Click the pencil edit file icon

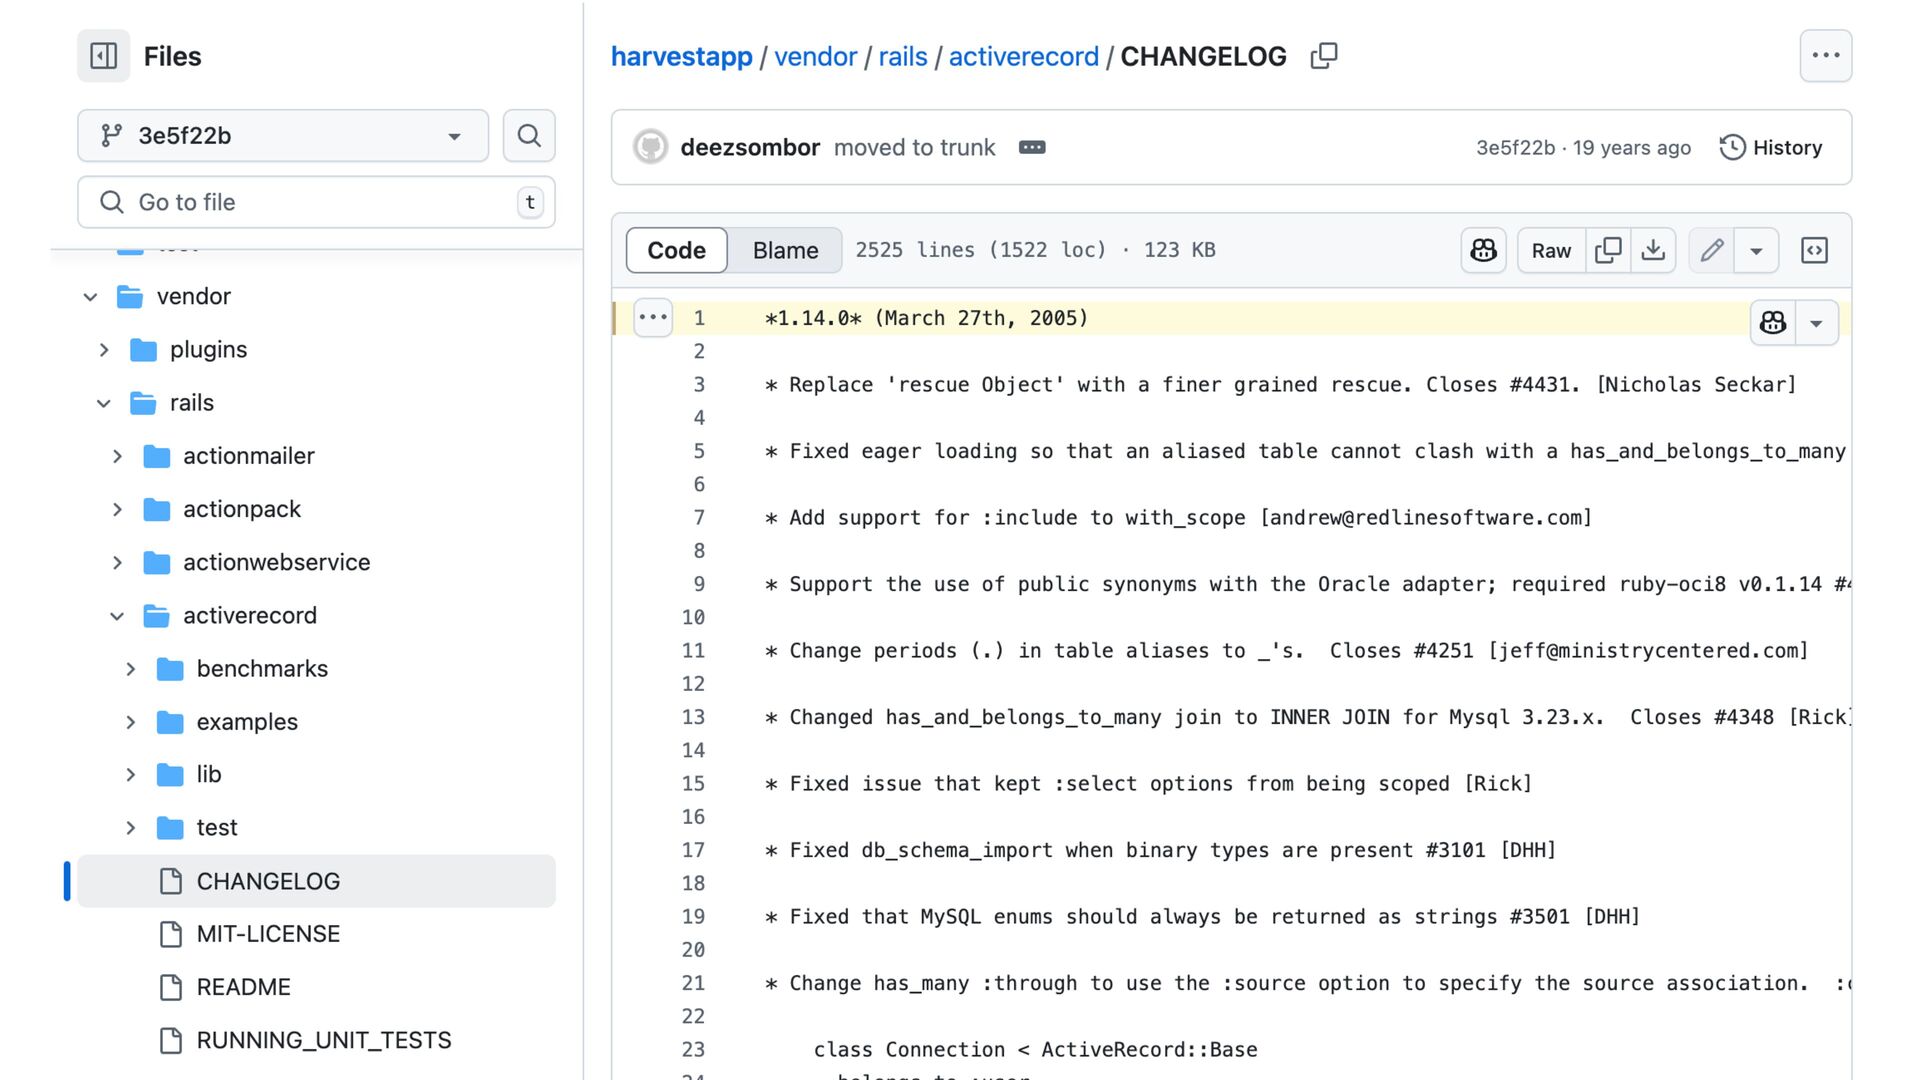(1711, 250)
